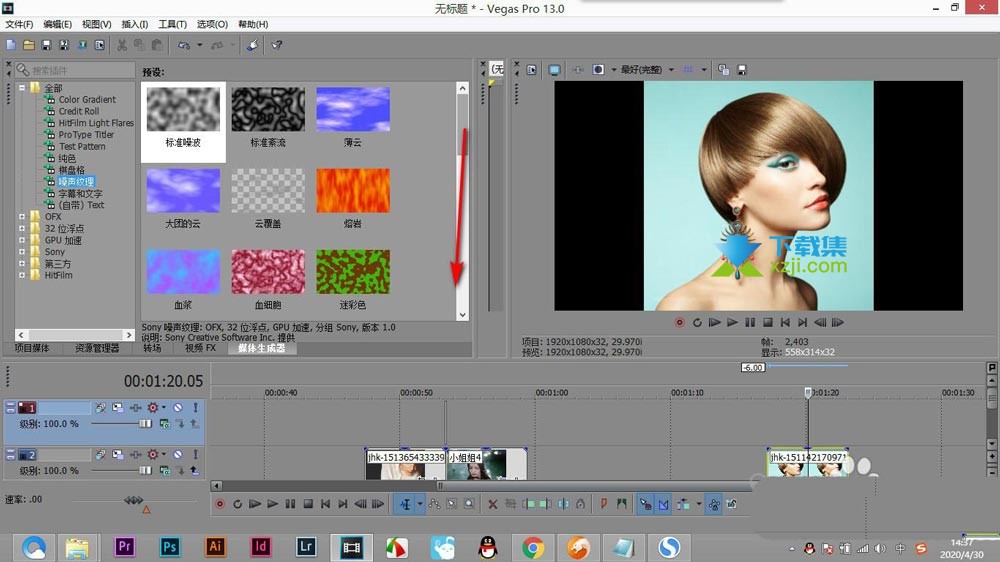Screen dimensions: 1000x562
Task: Click track 1 level slider handle
Action: [145, 424]
